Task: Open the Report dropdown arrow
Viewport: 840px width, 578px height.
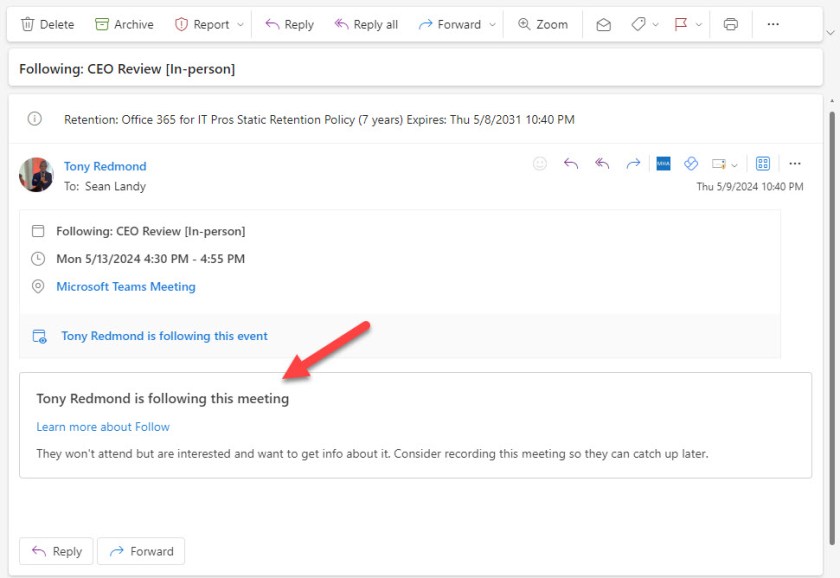Action: (x=241, y=25)
